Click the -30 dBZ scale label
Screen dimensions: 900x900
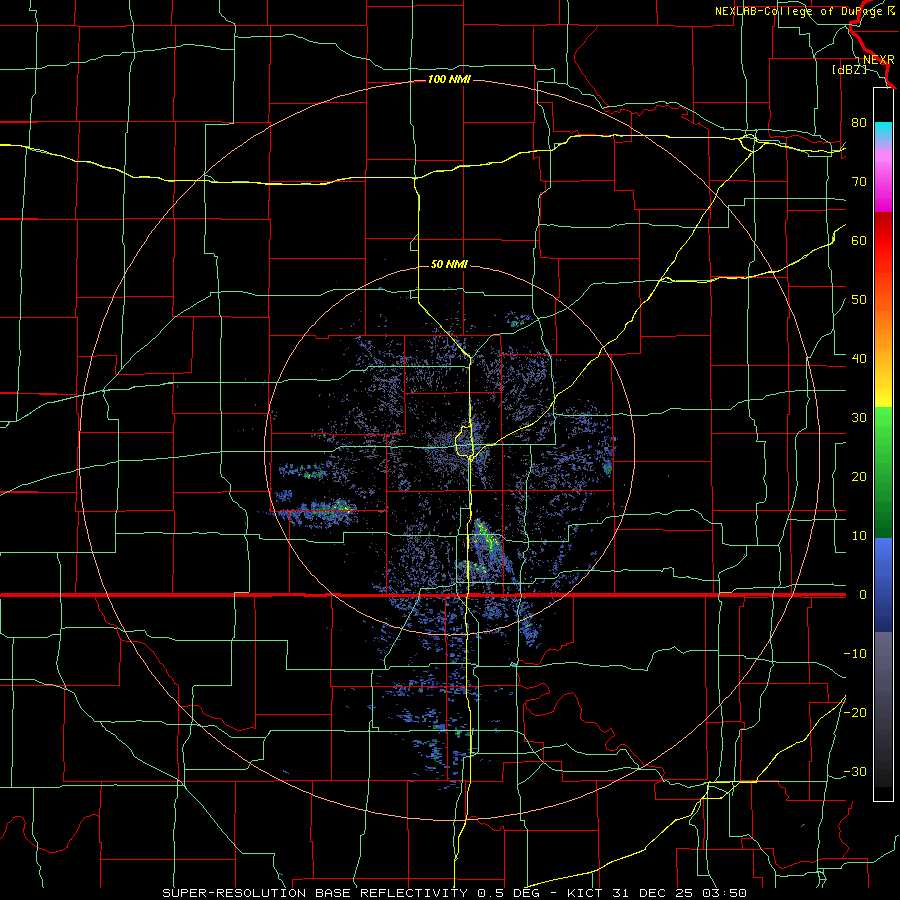click(x=855, y=771)
